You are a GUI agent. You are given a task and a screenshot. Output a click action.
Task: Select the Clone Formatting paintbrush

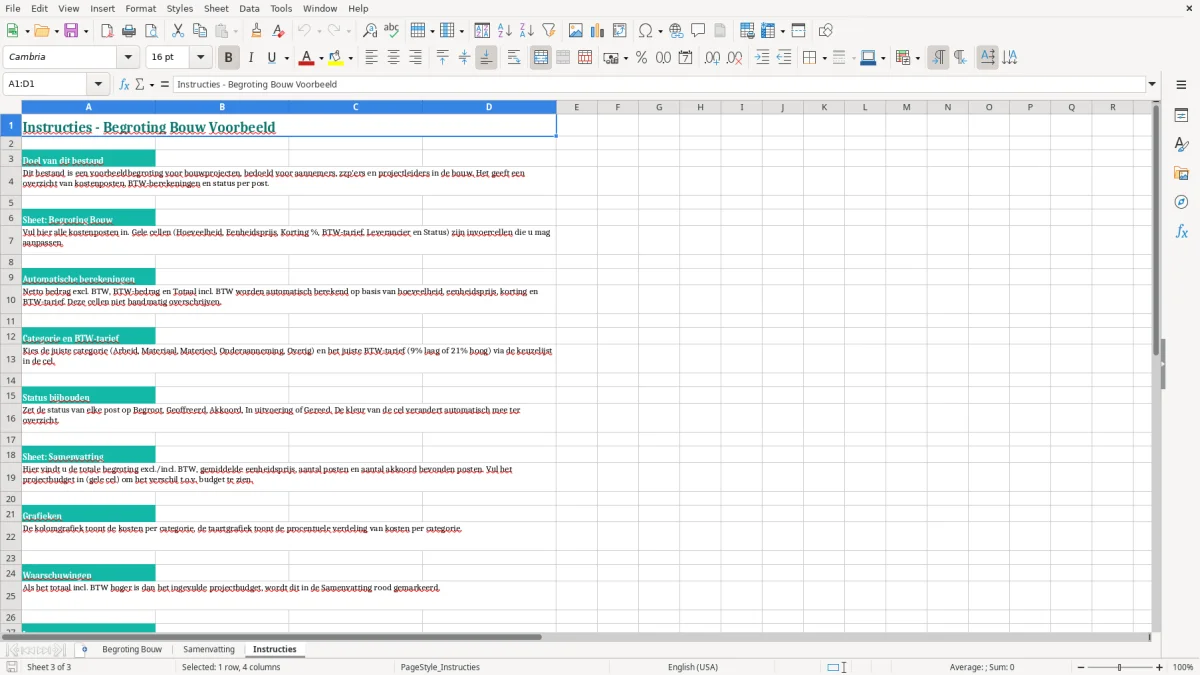point(257,31)
